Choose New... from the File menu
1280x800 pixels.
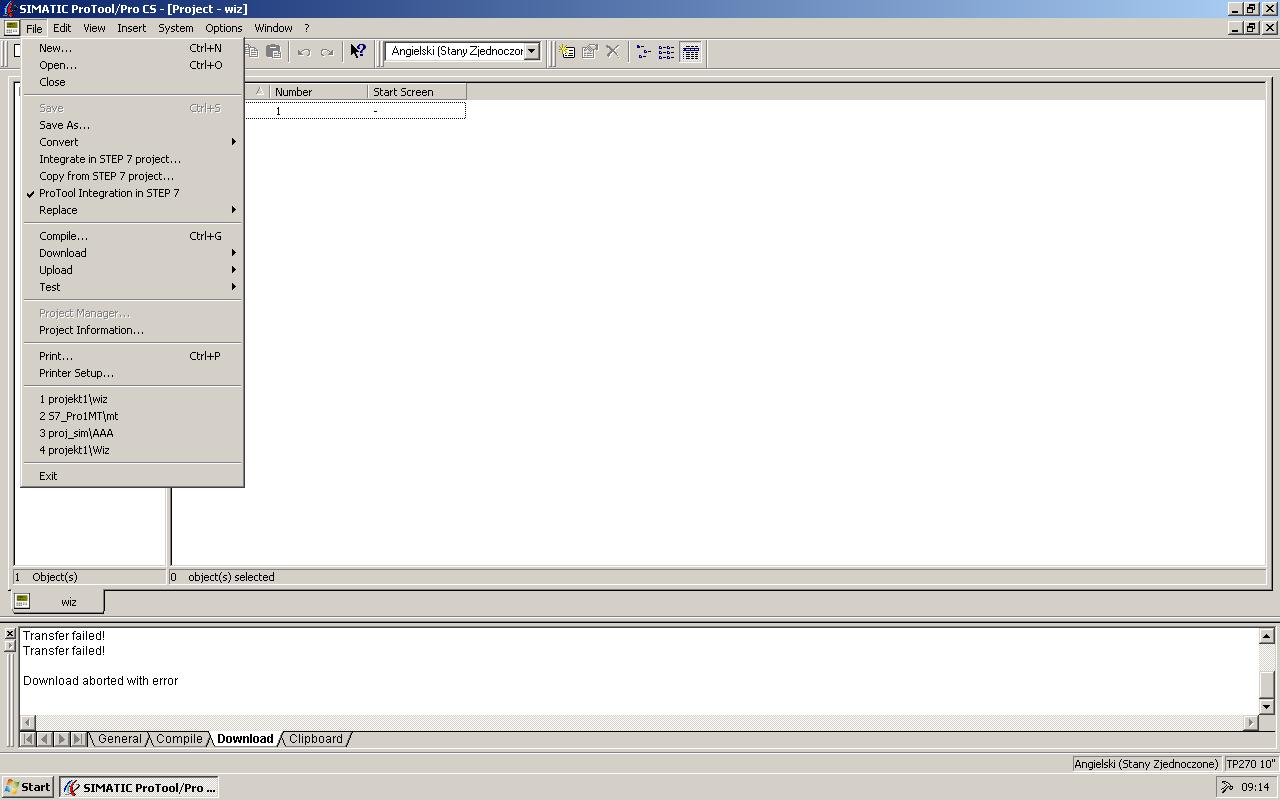click(132, 48)
